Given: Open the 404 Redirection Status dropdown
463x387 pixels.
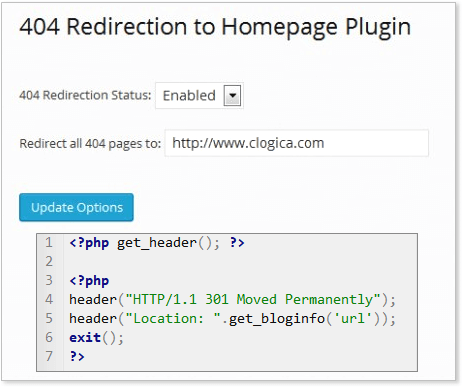Looking at the screenshot, I should (199, 96).
